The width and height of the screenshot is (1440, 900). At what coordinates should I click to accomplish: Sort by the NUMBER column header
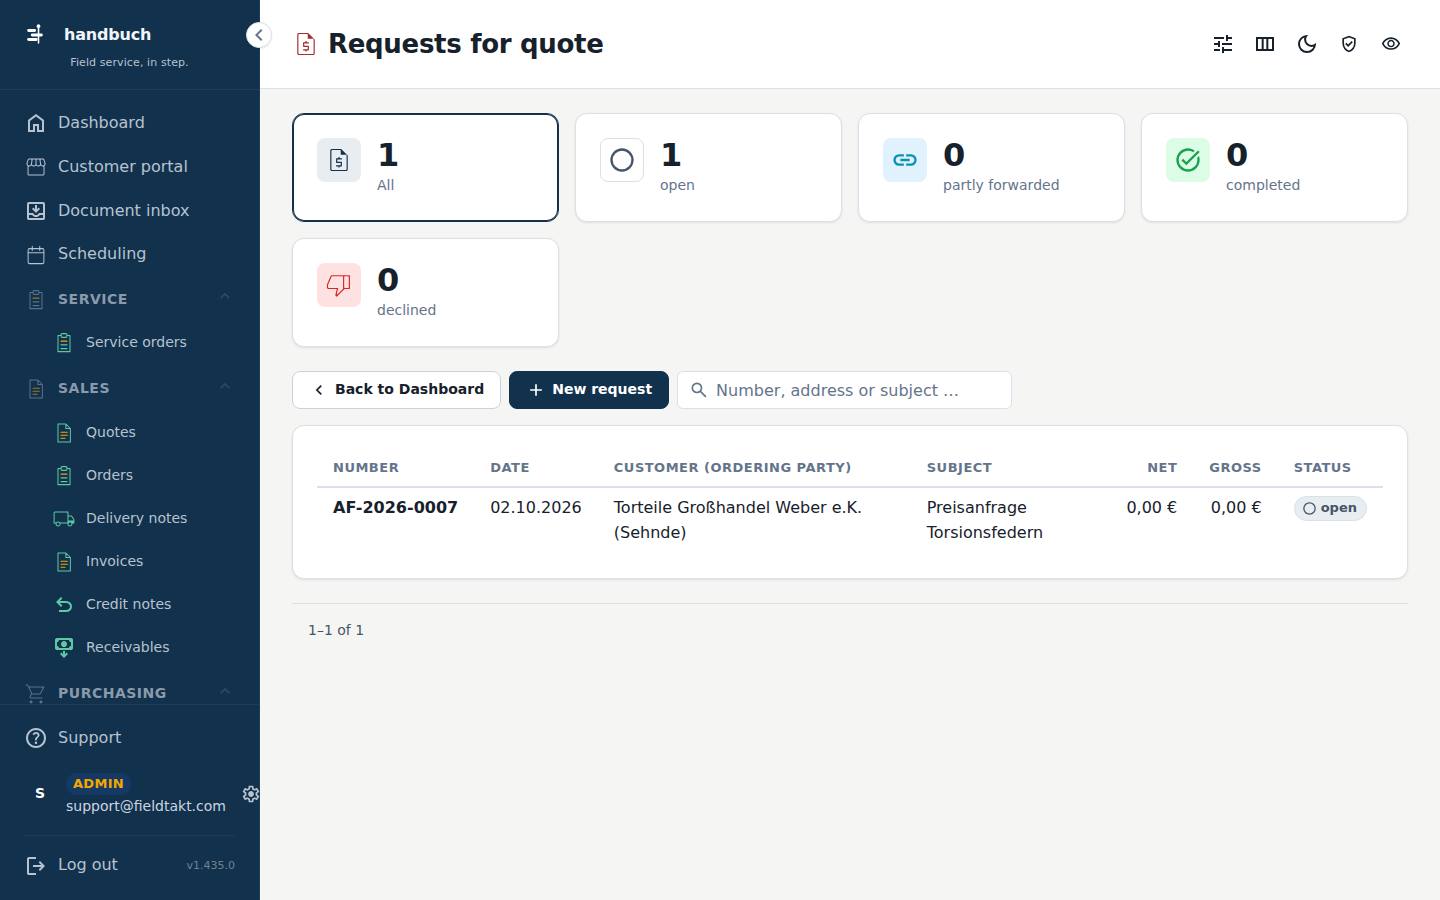click(x=366, y=467)
